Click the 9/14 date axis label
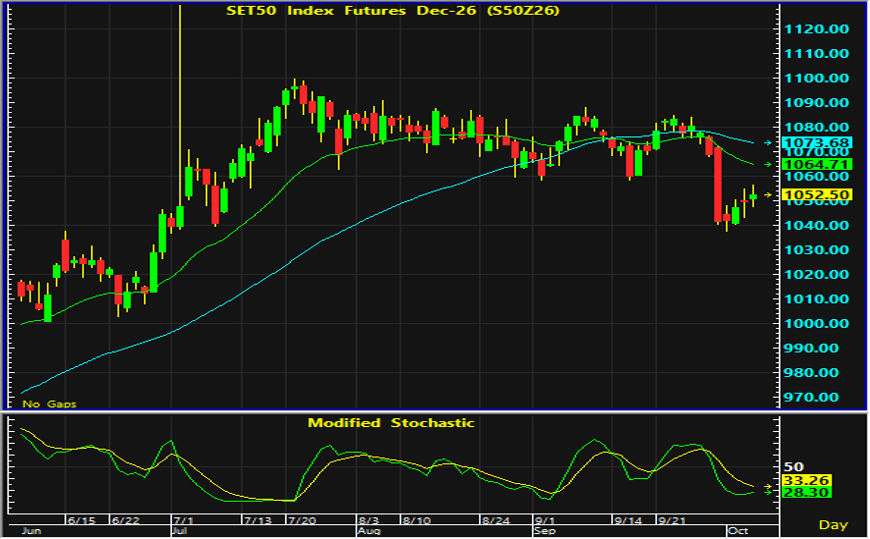Image resolution: width=870 pixels, height=539 pixels. click(628, 521)
